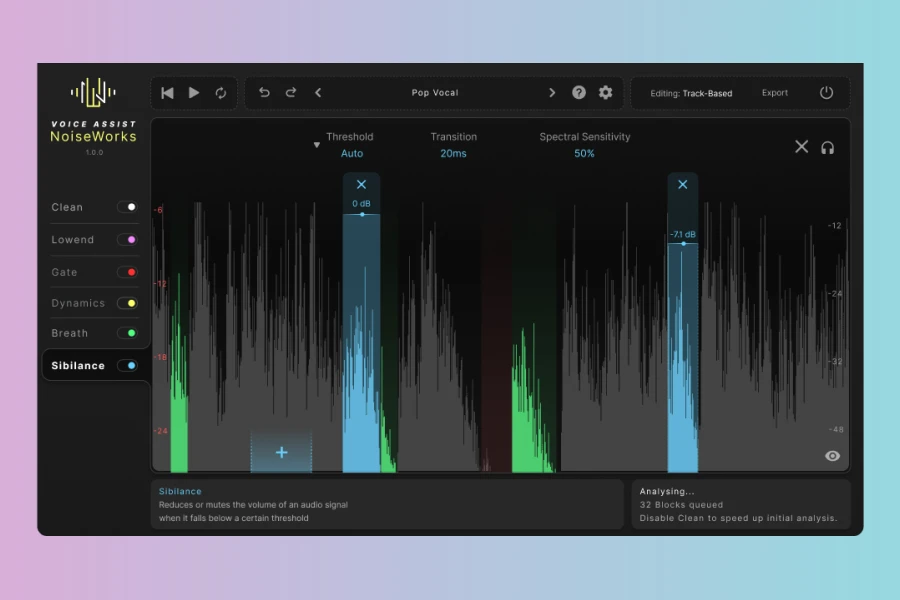Toggle the loop playback icon
Image resolution: width=900 pixels, height=600 pixels.
click(221, 93)
